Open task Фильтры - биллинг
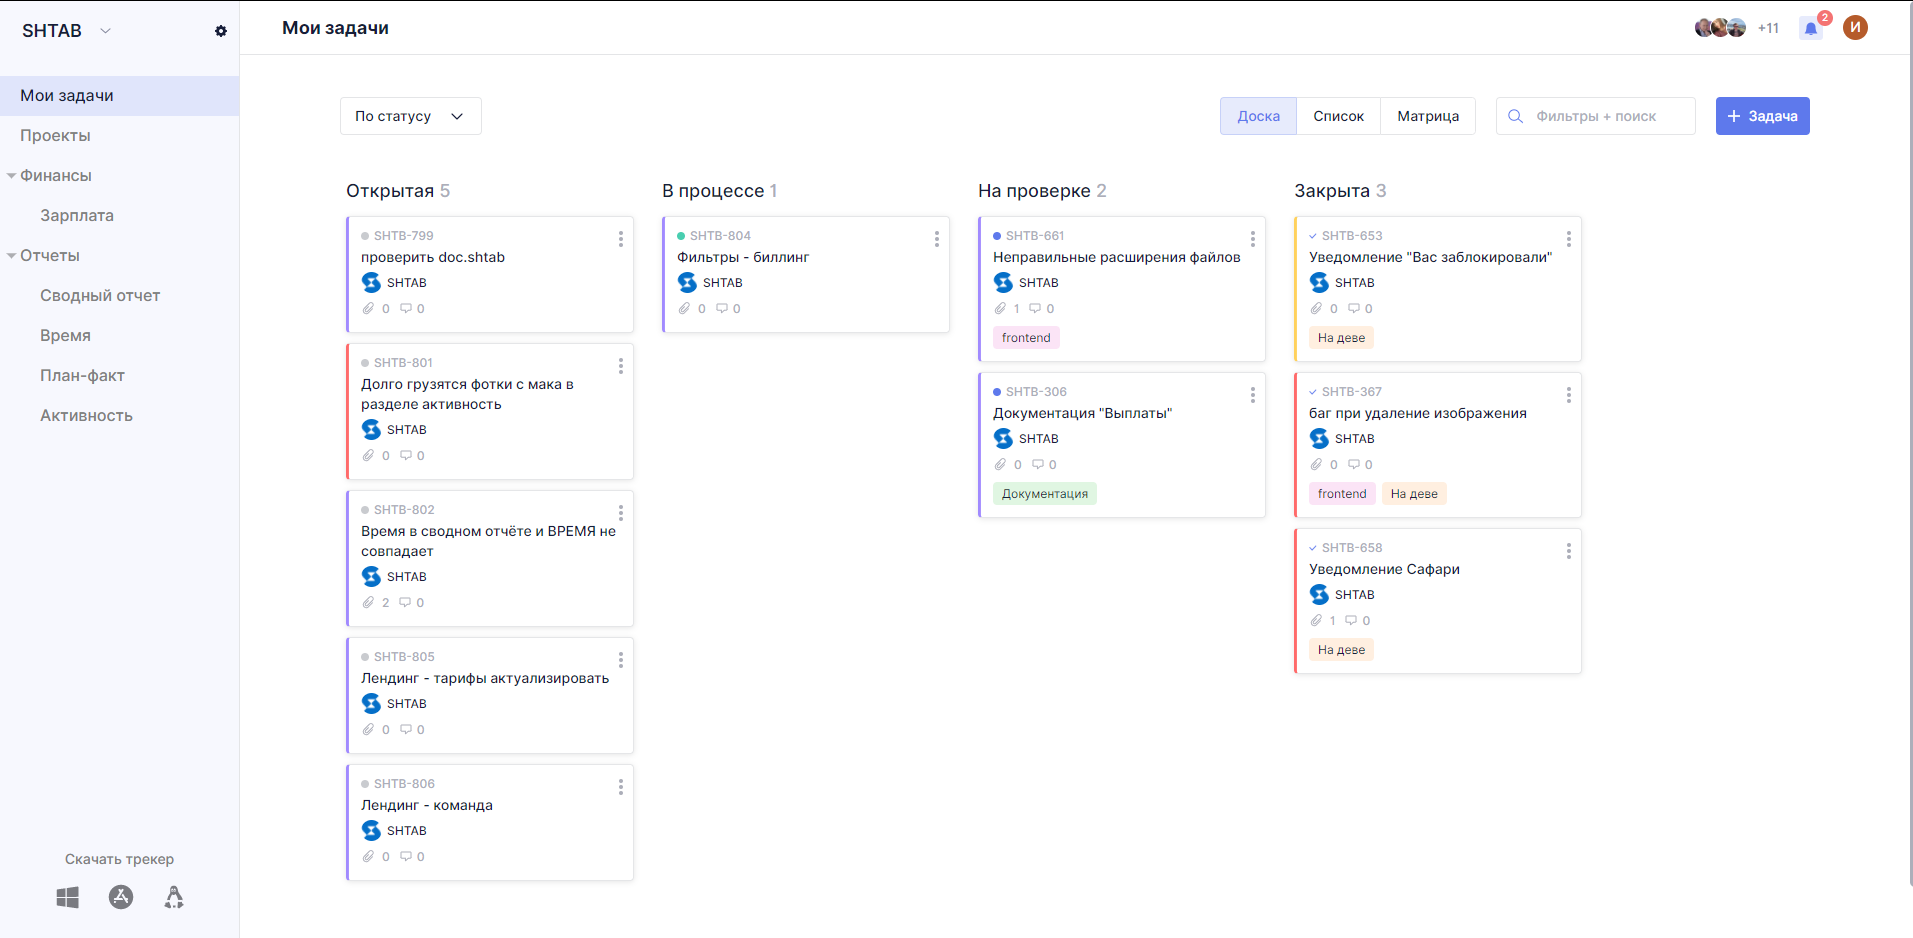The width and height of the screenshot is (1913, 938). [743, 257]
